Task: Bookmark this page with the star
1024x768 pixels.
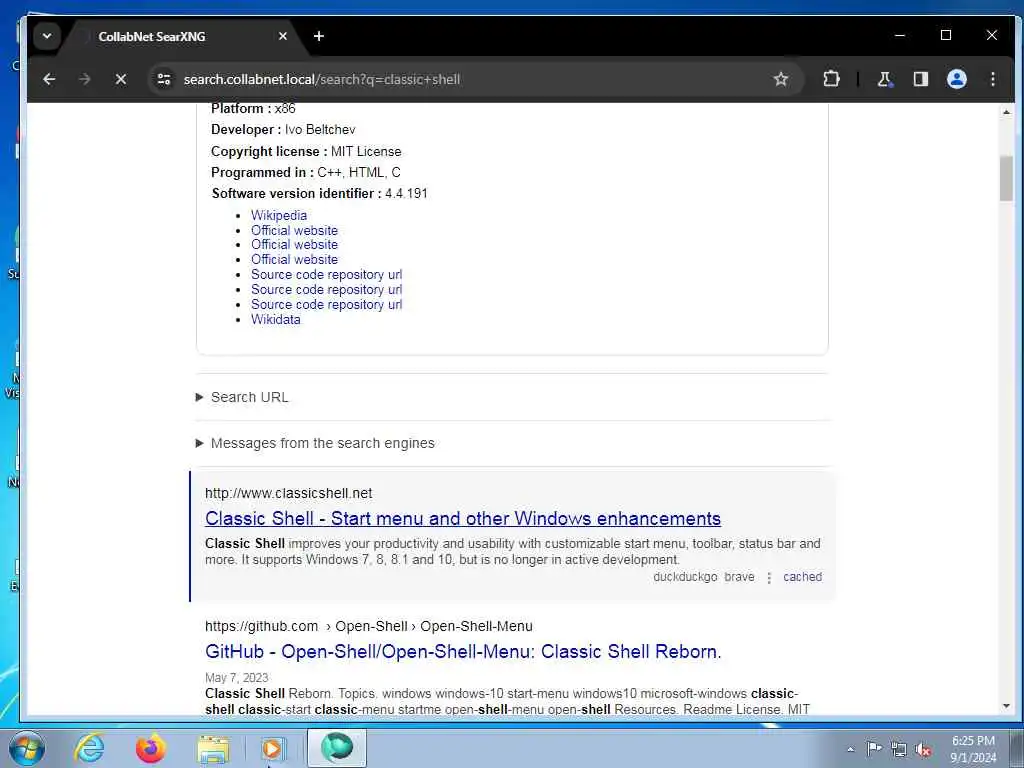Action: (x=780, y=79)
